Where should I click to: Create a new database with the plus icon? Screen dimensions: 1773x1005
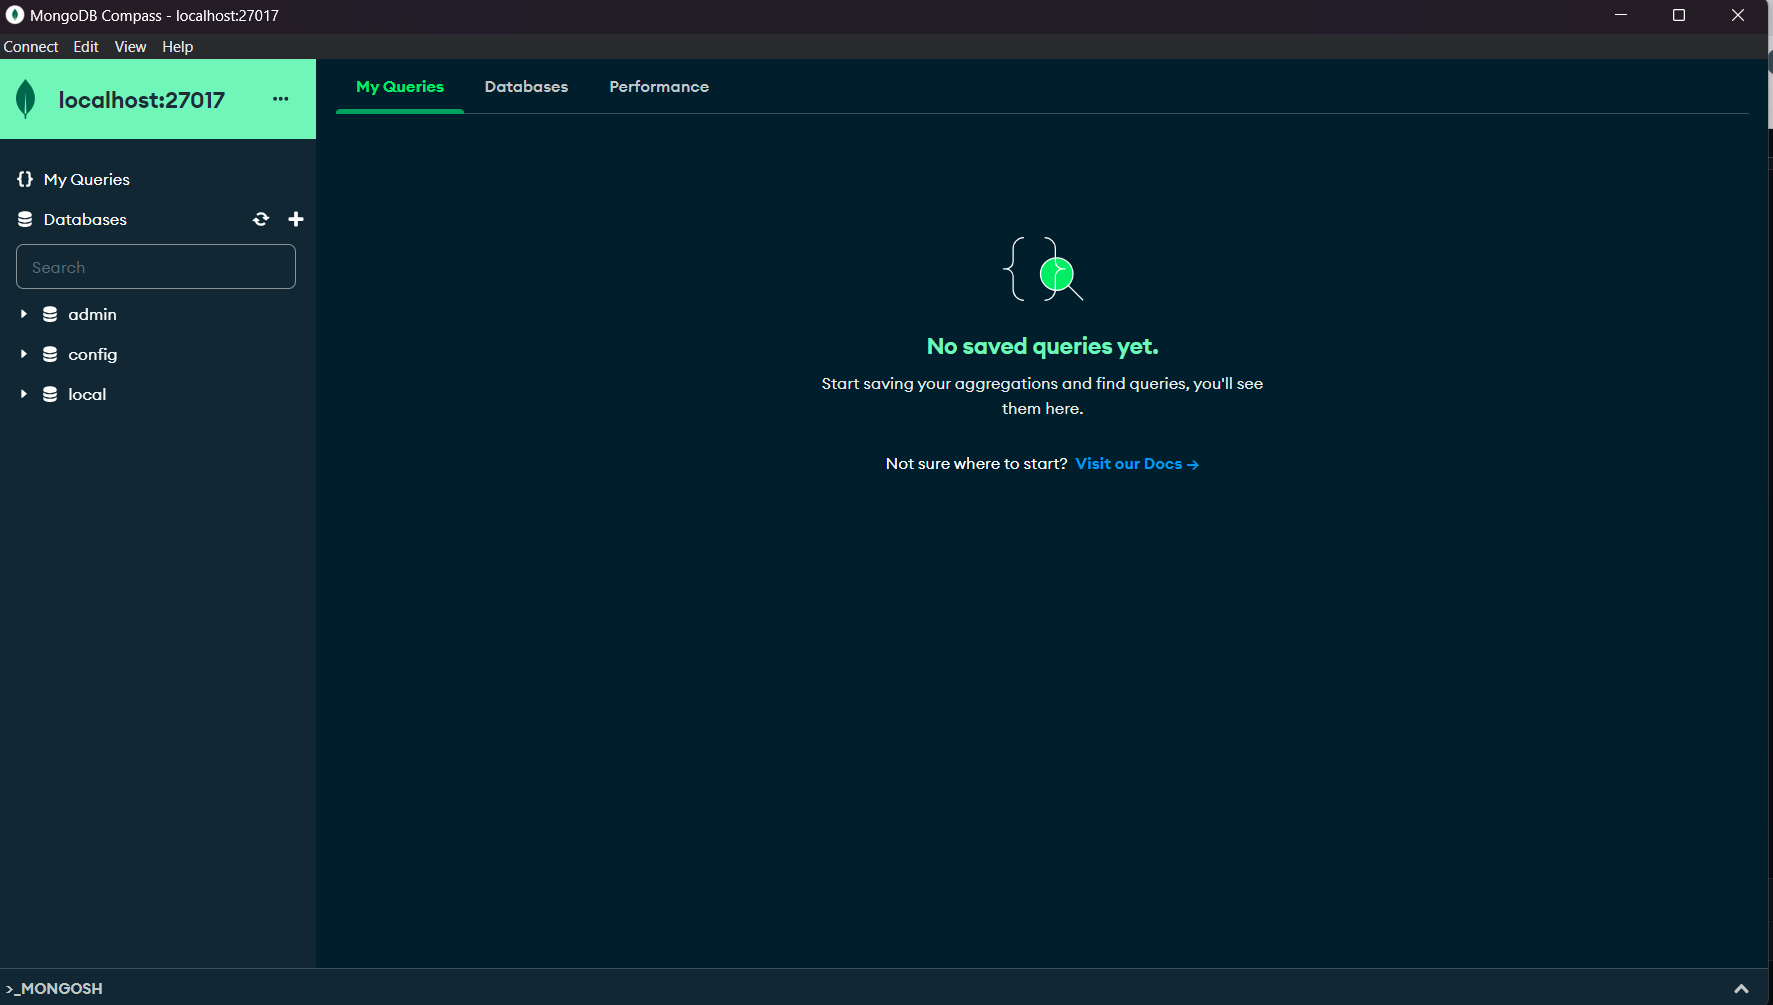click(296, 219)
